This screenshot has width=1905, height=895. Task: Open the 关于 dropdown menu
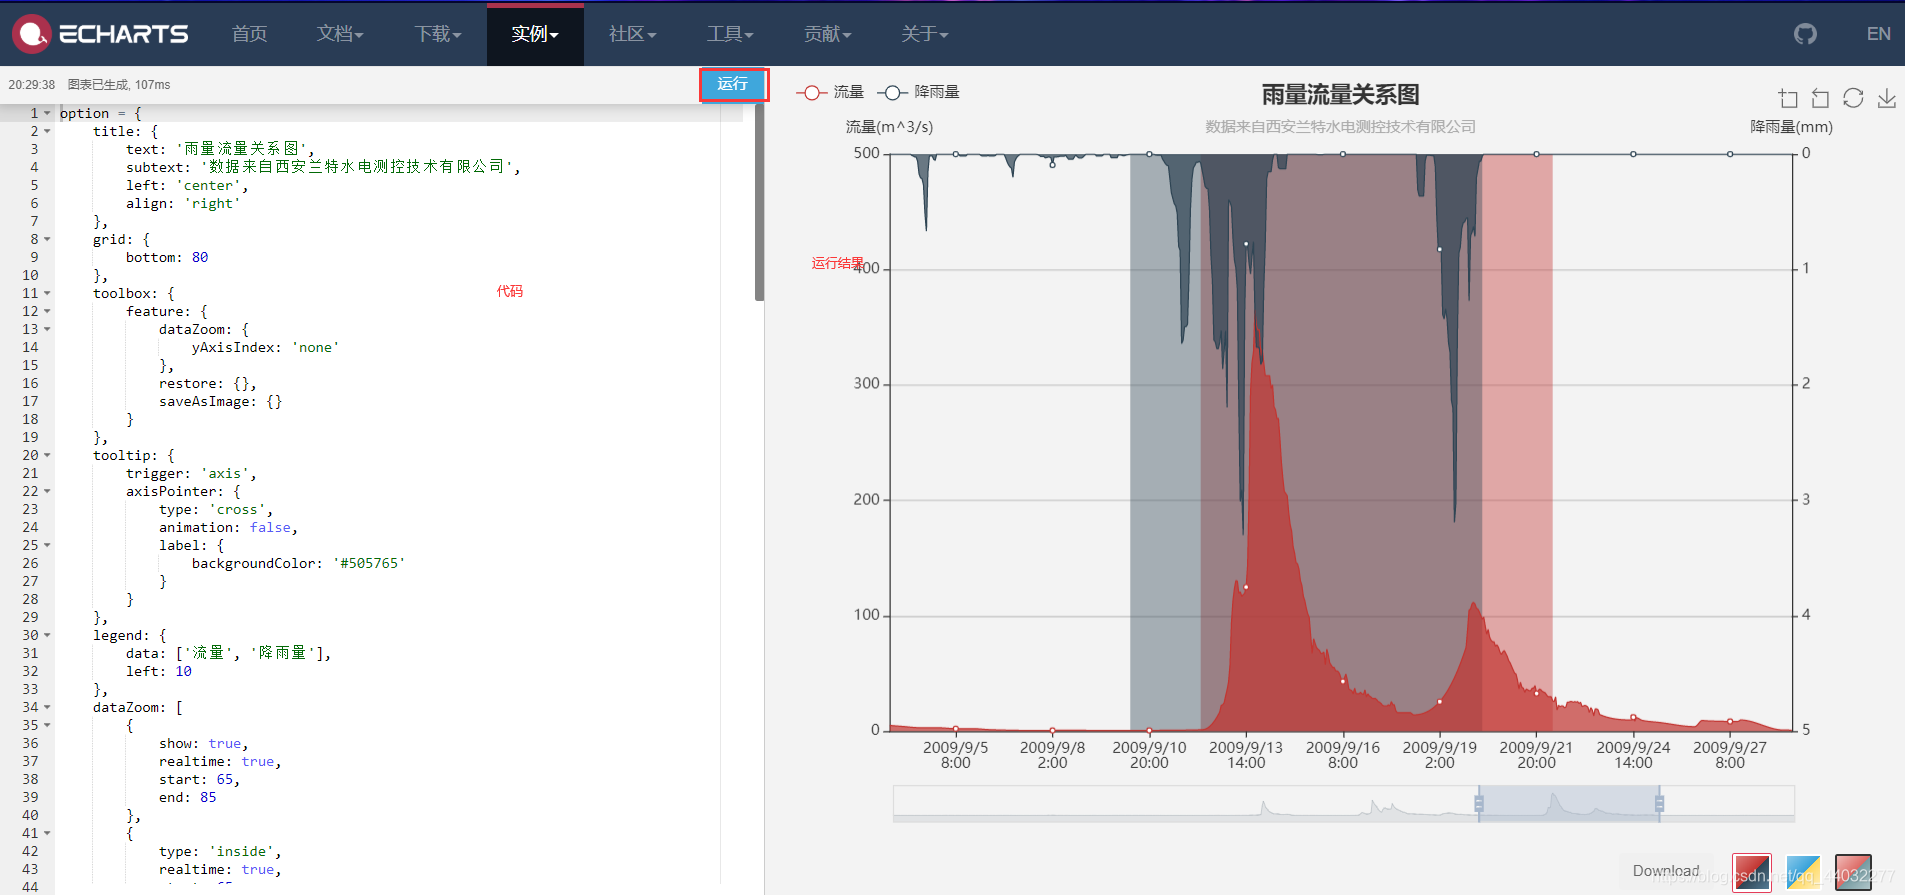pos(924,34)
